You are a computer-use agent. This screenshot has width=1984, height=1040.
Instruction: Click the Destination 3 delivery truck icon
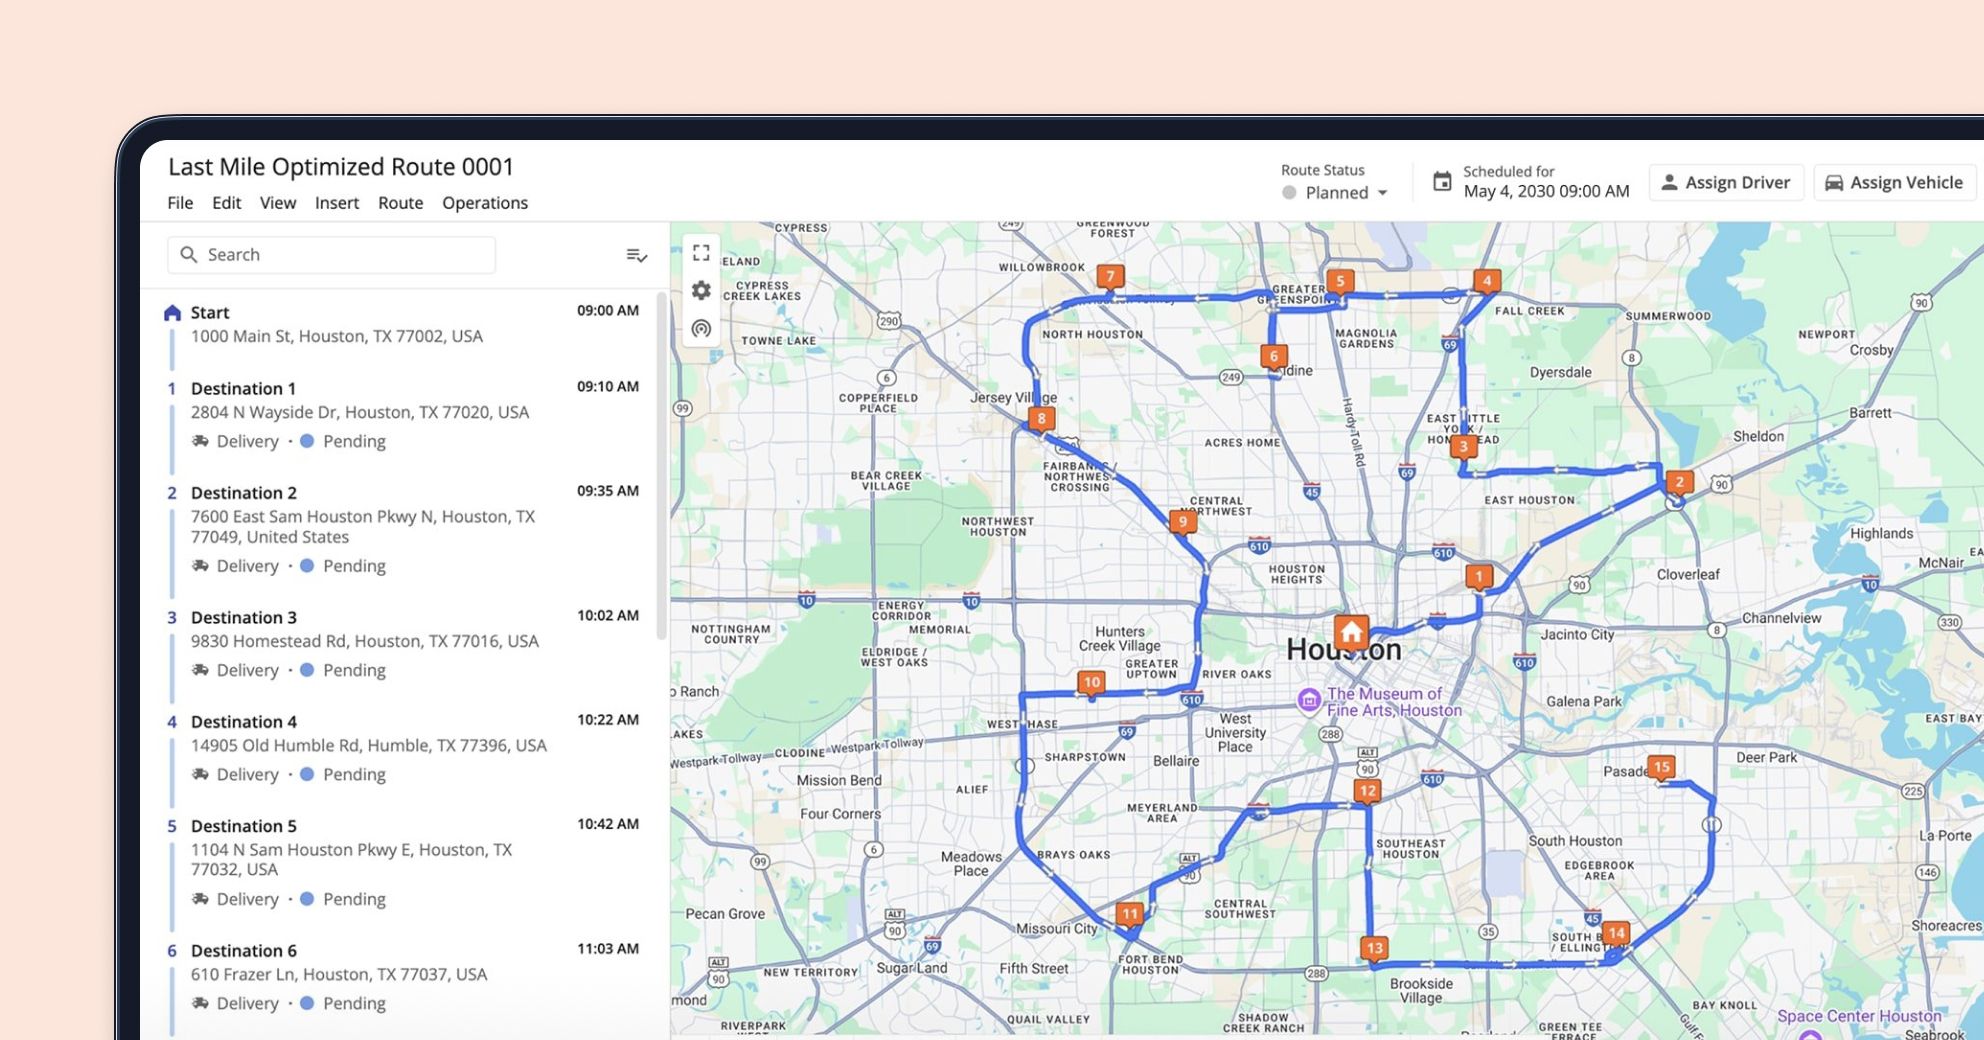(x=200, y=670)
